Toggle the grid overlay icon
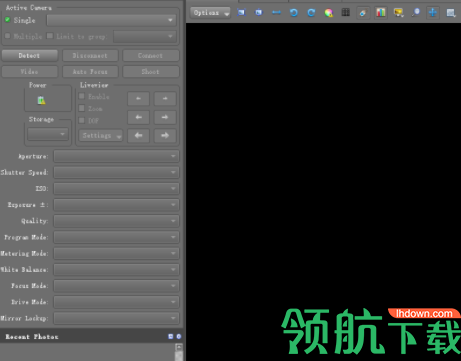The height and width of the screenshot is (361, 461). [x=346, y=13]
